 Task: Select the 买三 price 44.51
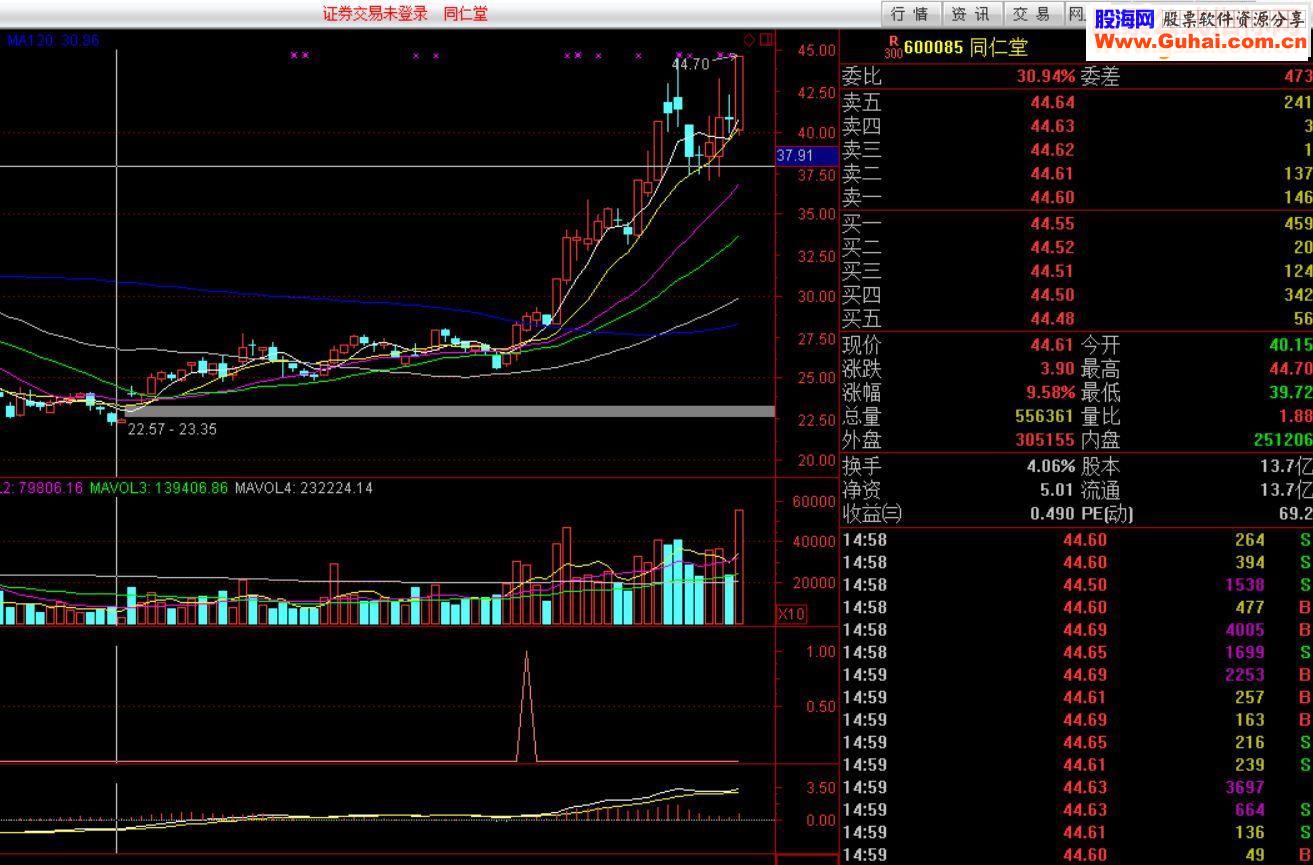[1052, 271]
